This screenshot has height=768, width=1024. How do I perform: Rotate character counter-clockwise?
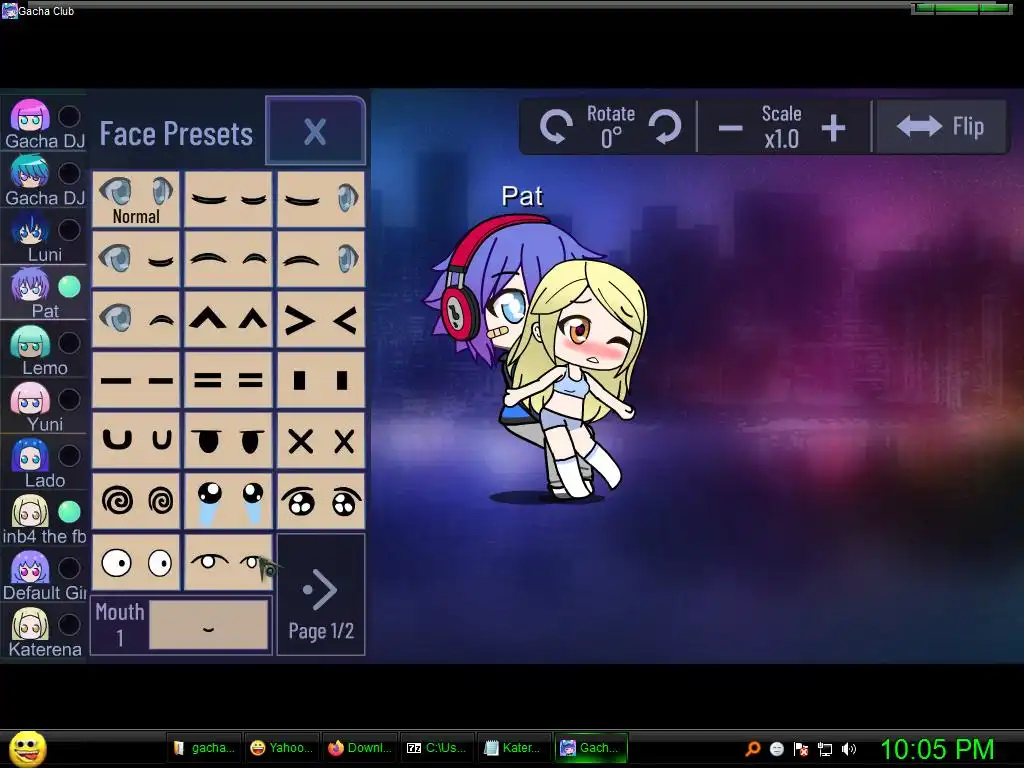click(x=556, y=127)
